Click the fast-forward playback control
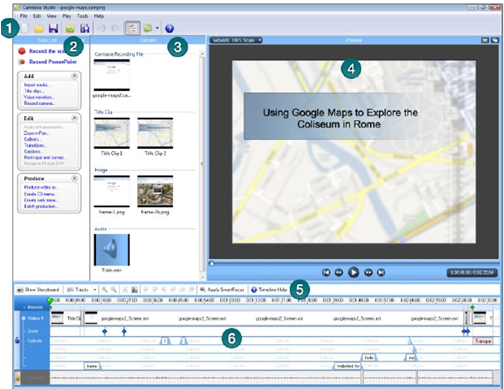This screenshot has width=504, height=389. click(x=368, y=272)
